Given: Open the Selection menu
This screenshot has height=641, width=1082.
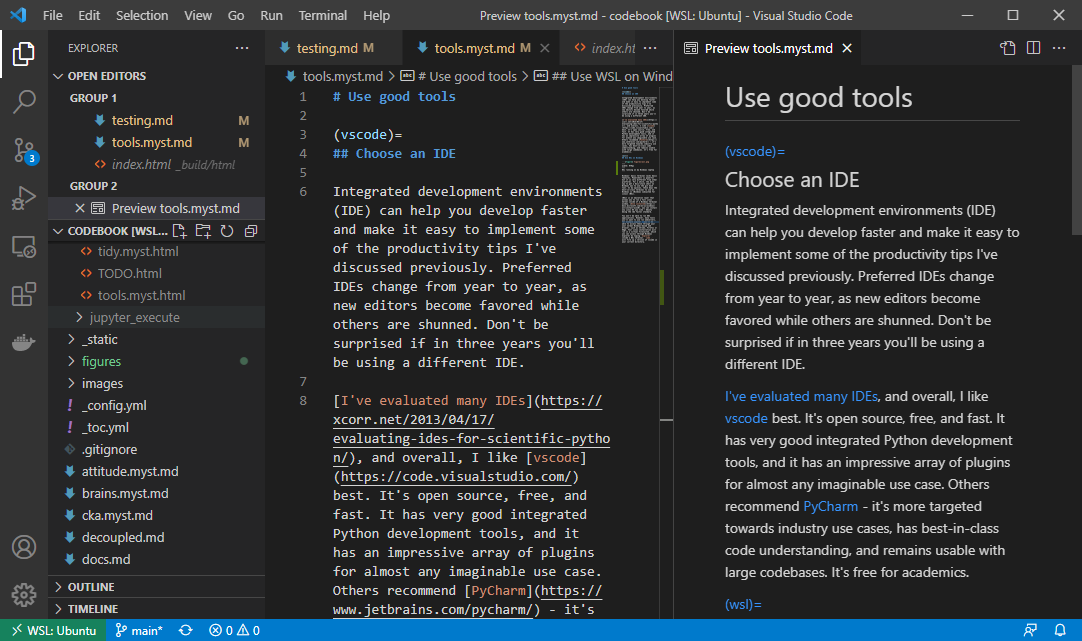Looking at the screenshot, I should tap(141, 15).
